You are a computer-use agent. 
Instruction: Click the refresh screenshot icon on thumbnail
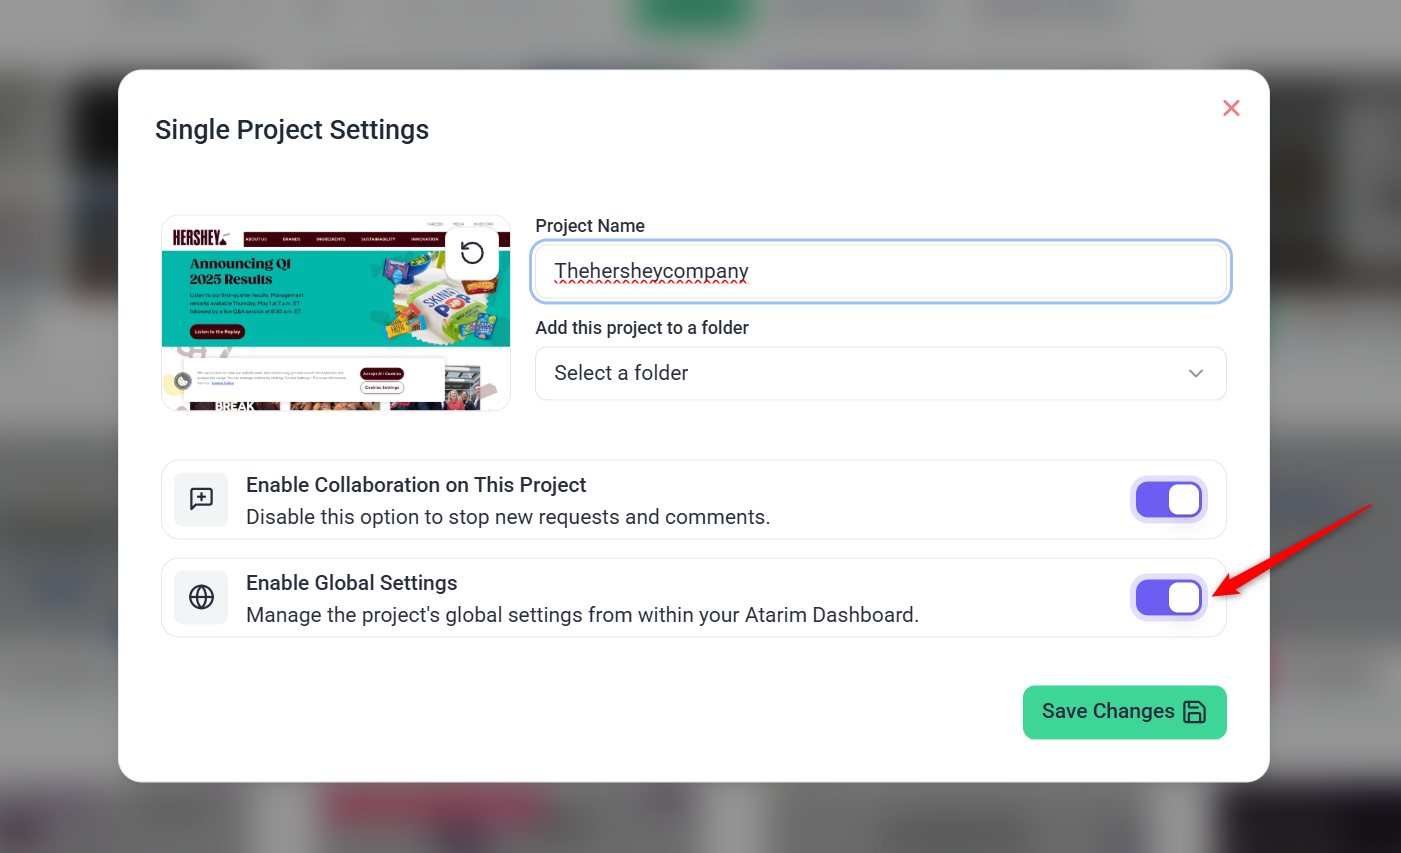click(x=472, y=253)
